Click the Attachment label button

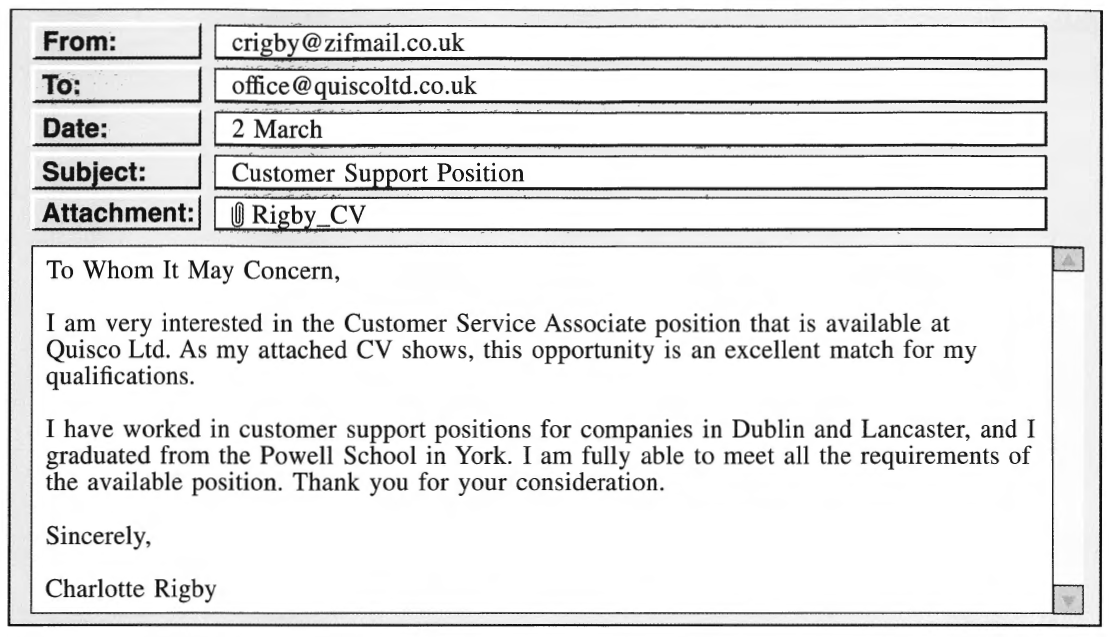(117, 213)
